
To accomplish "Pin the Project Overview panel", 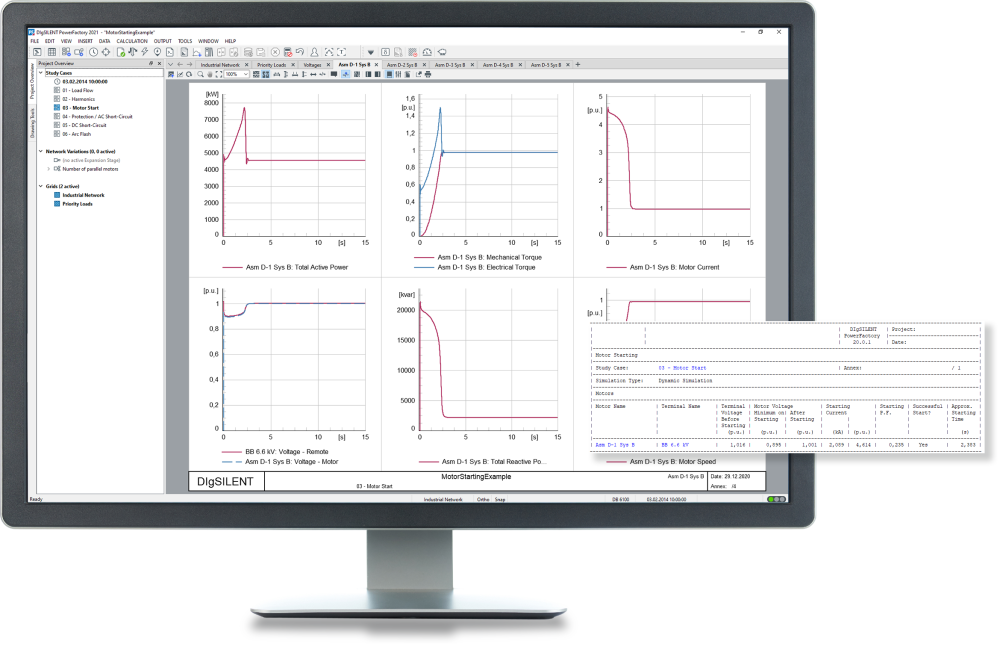I will point(151,63).
